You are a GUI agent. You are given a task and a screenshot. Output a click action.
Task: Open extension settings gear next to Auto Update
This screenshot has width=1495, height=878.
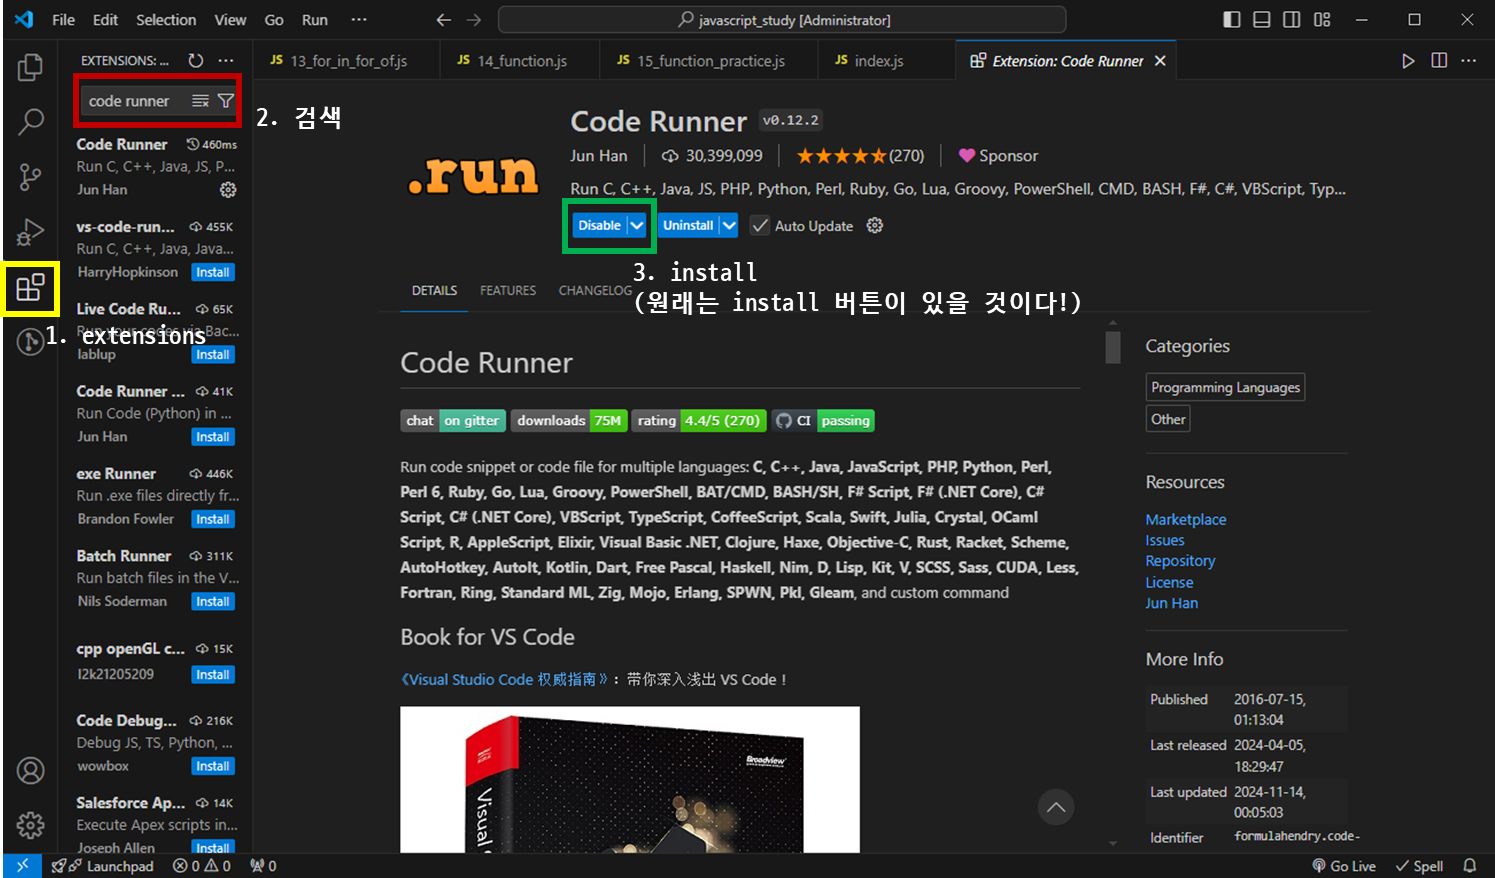(875, 226)
